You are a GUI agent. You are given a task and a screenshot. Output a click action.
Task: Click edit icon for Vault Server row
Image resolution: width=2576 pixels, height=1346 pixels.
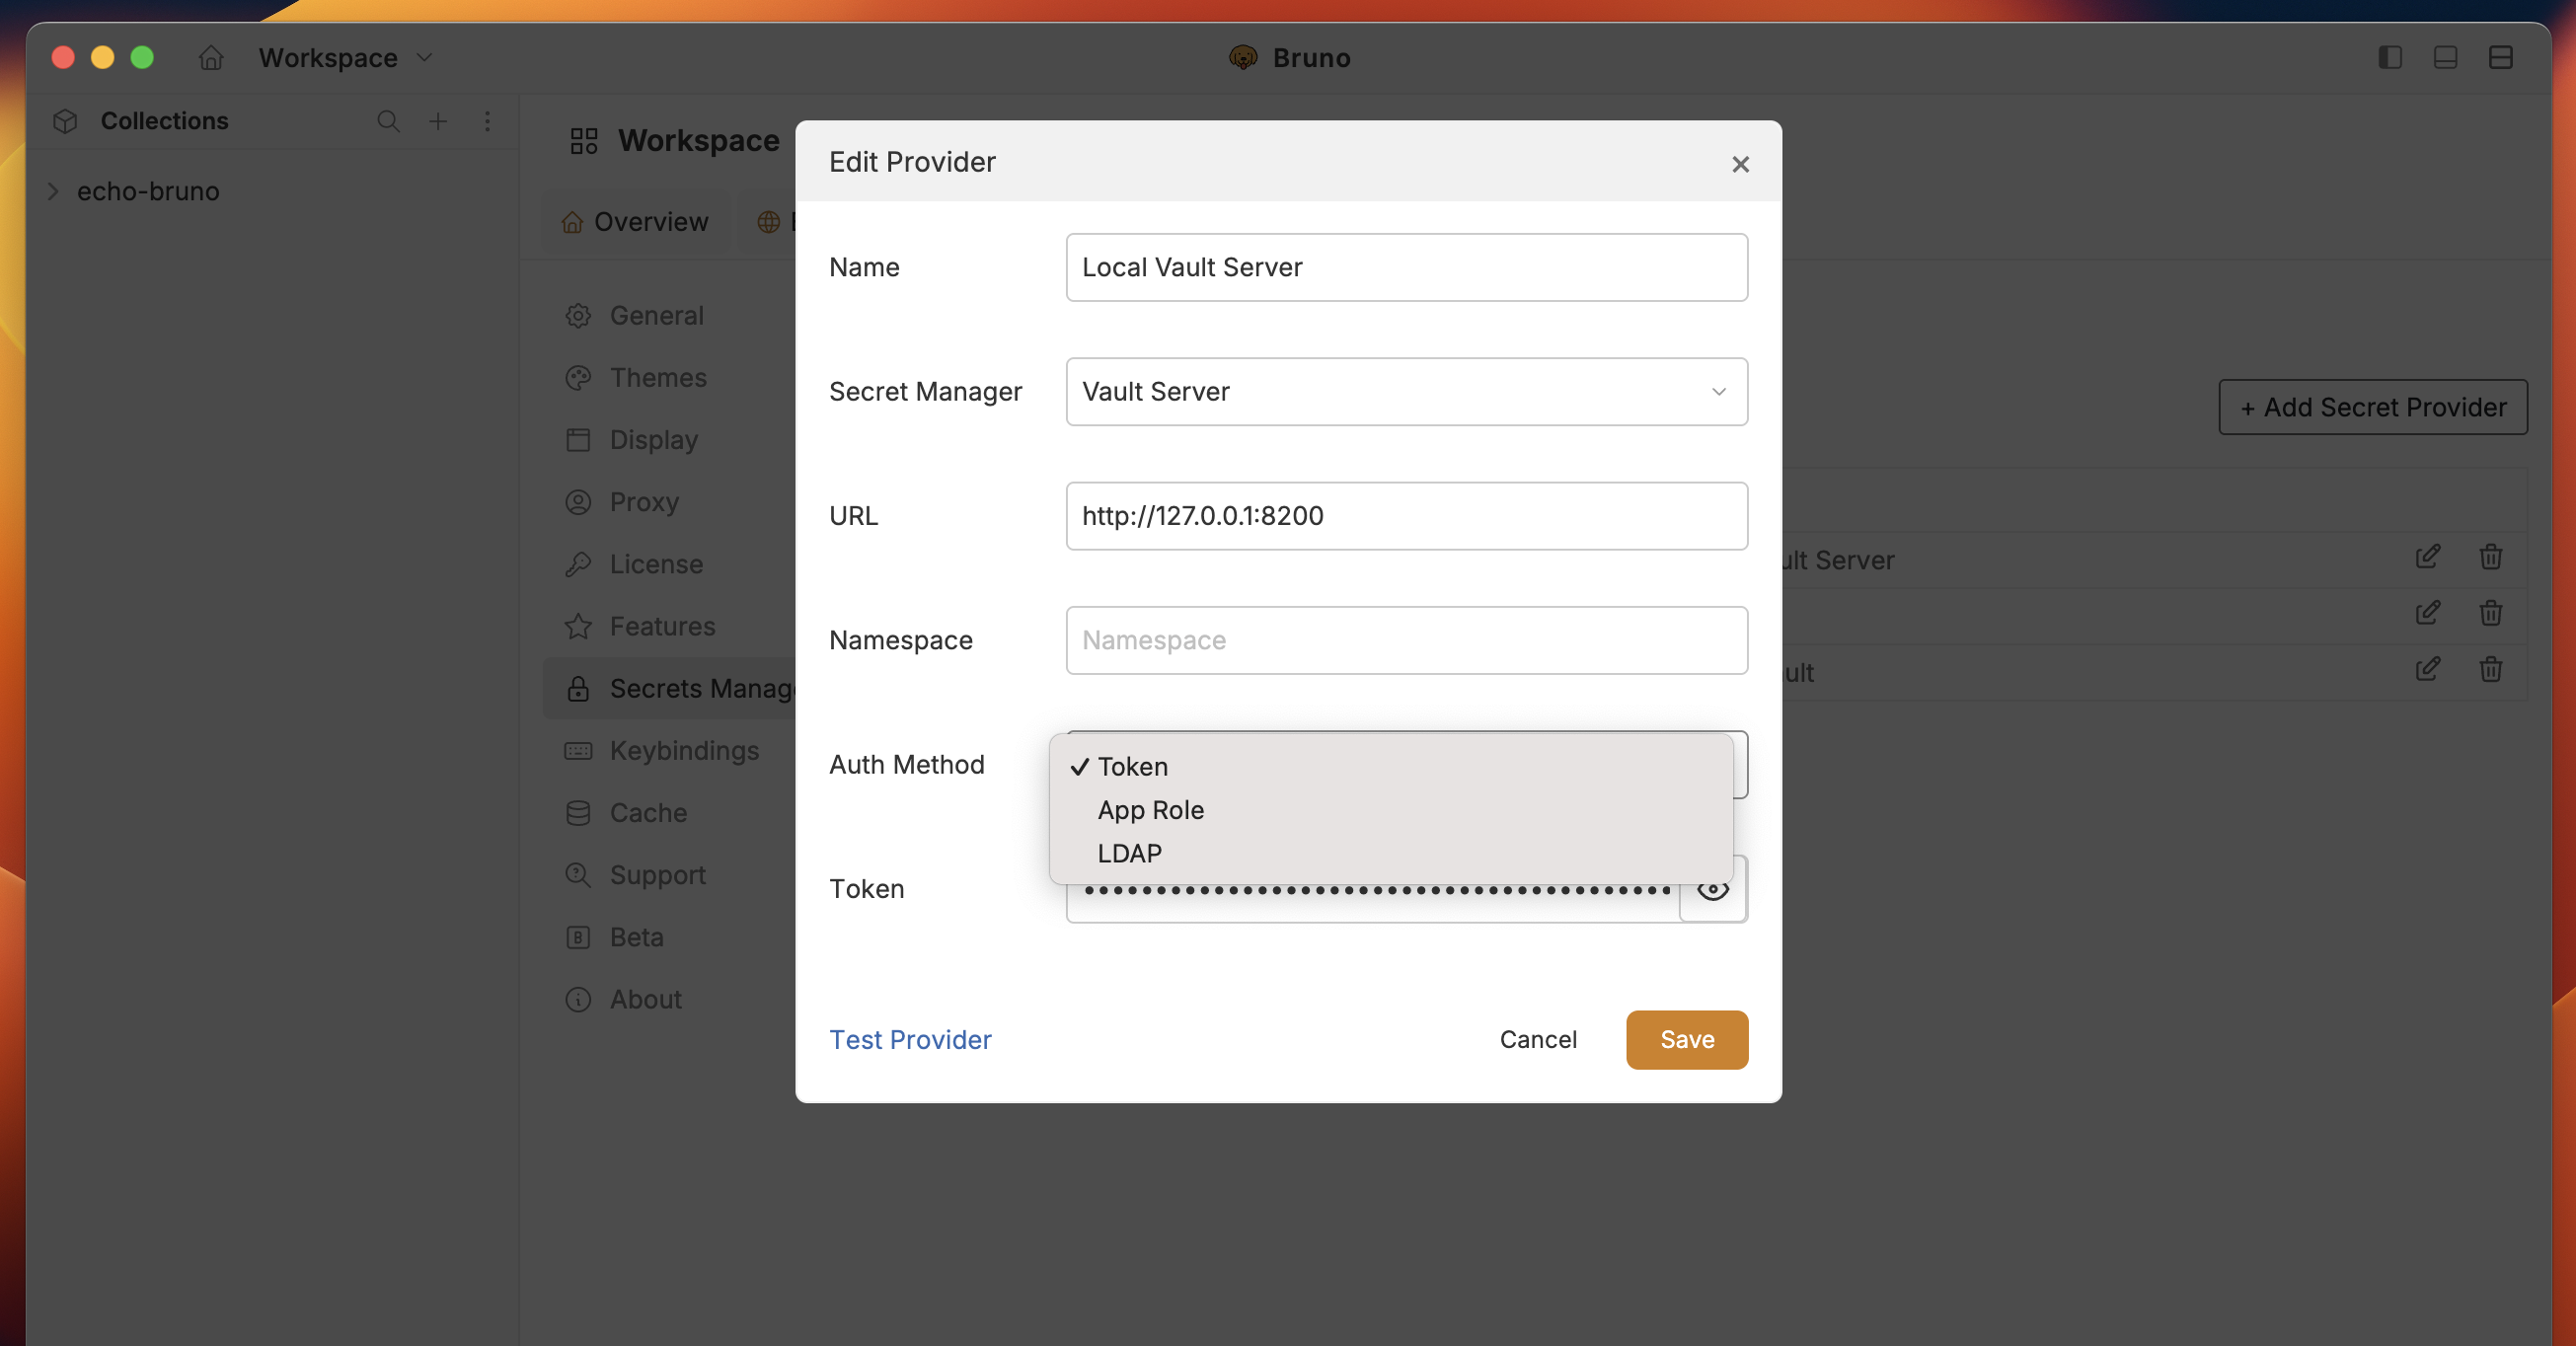click(x=2427, y=557)
